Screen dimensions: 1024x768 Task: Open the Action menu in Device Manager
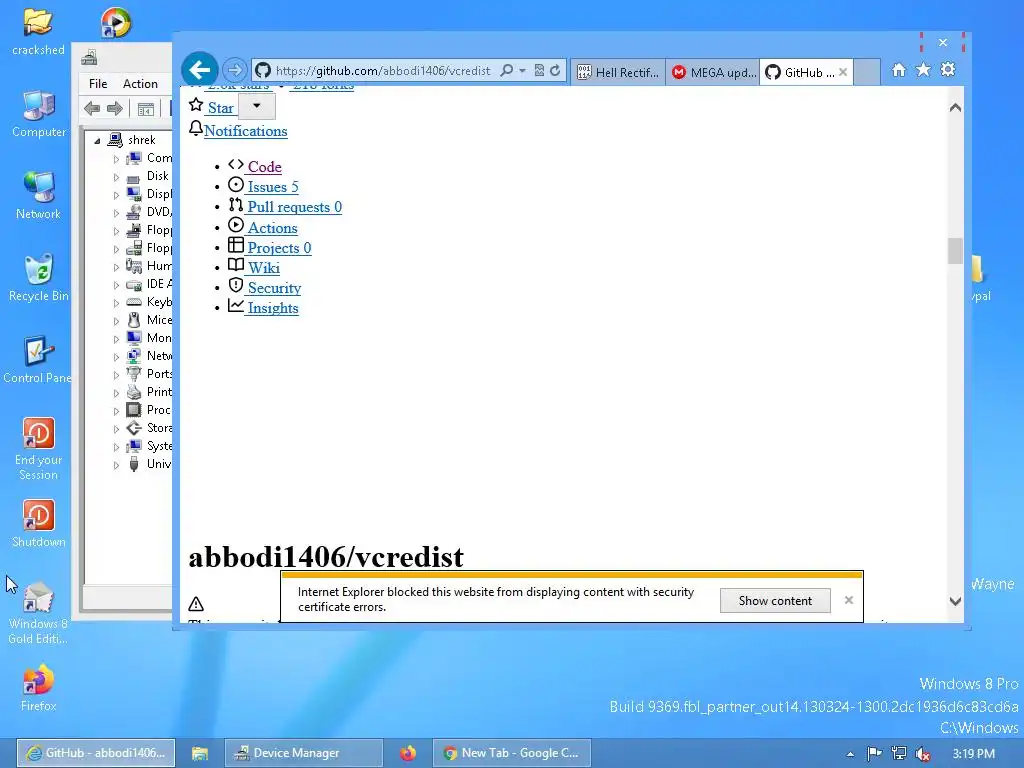coord(140,84)
